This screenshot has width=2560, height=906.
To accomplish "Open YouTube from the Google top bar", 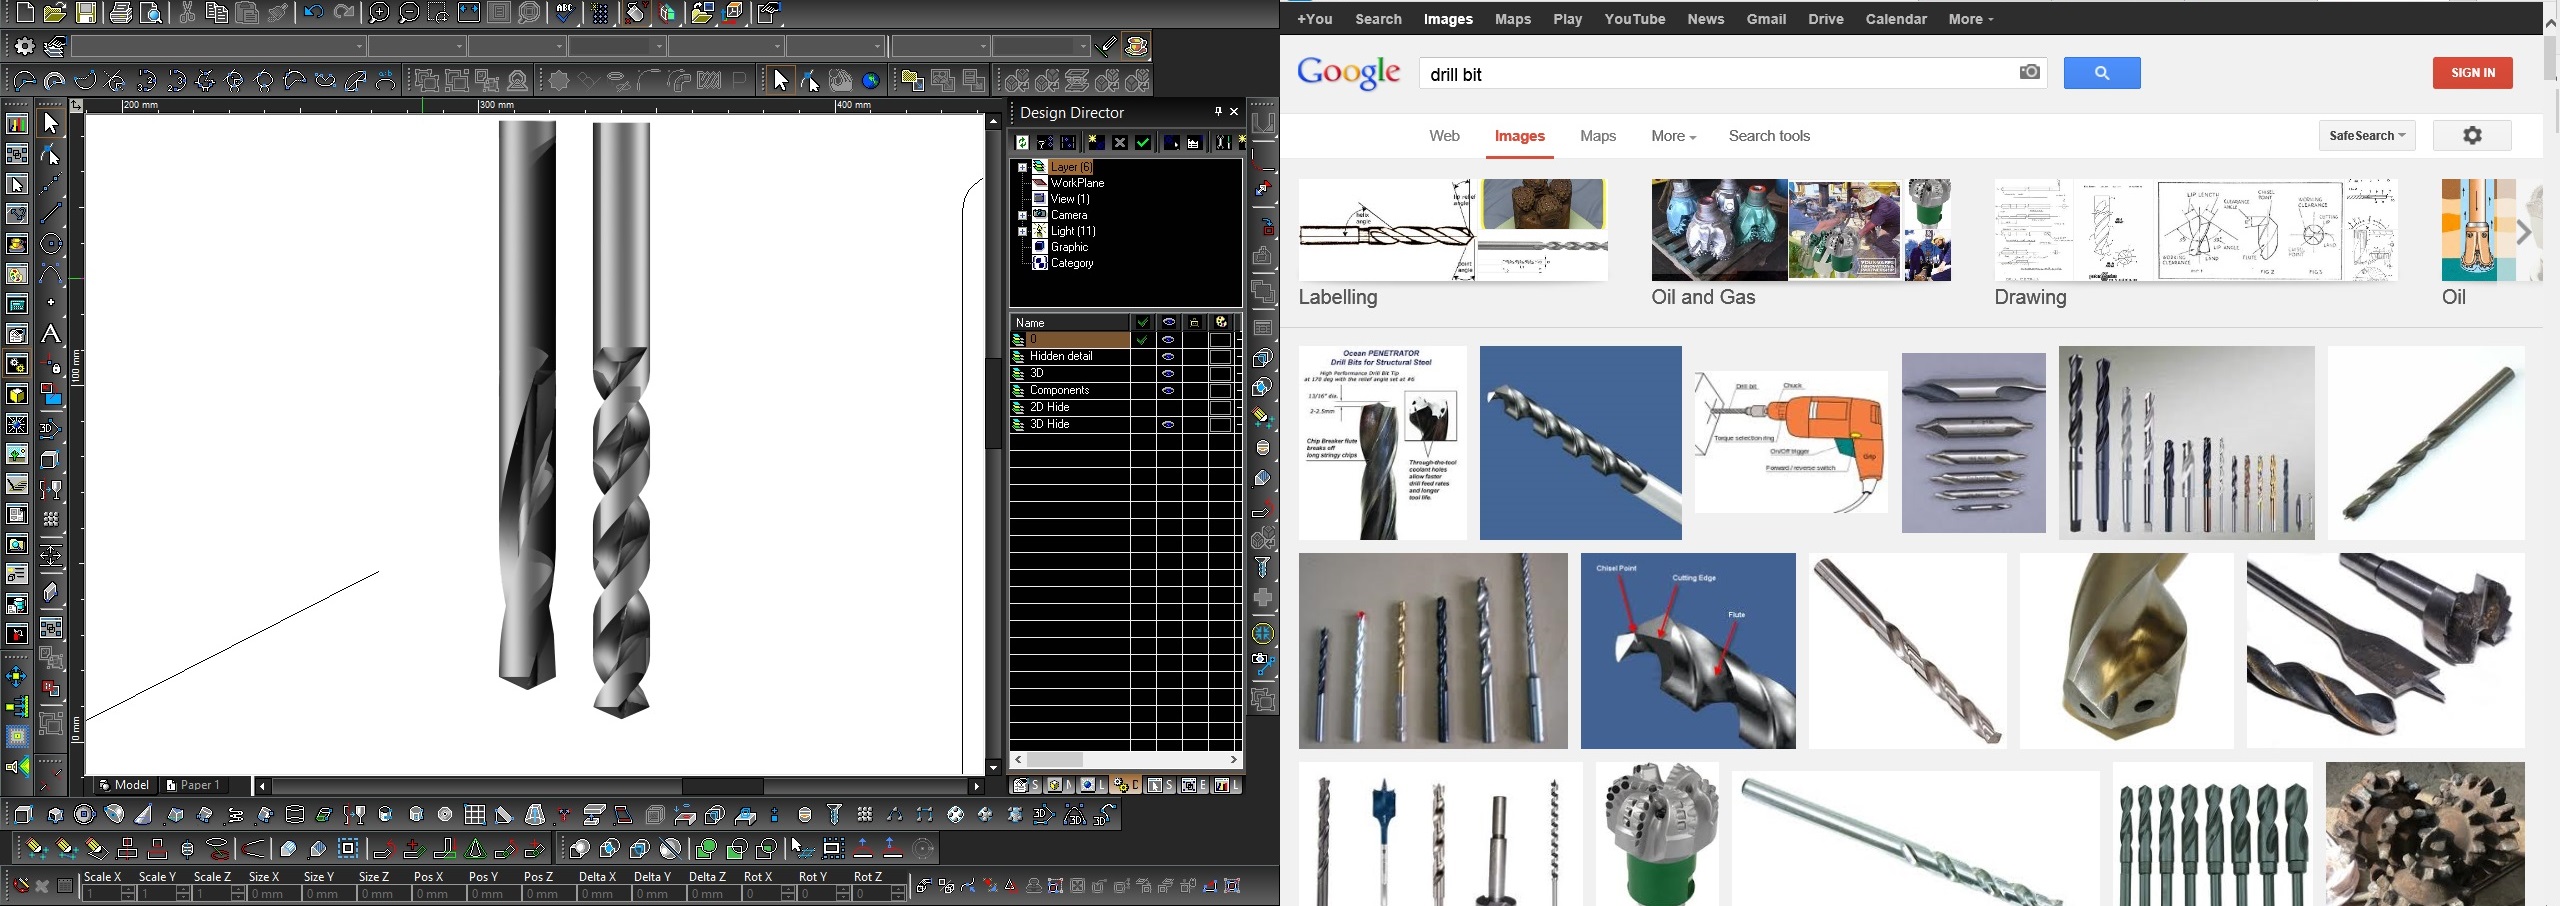I will point(1635,19).
